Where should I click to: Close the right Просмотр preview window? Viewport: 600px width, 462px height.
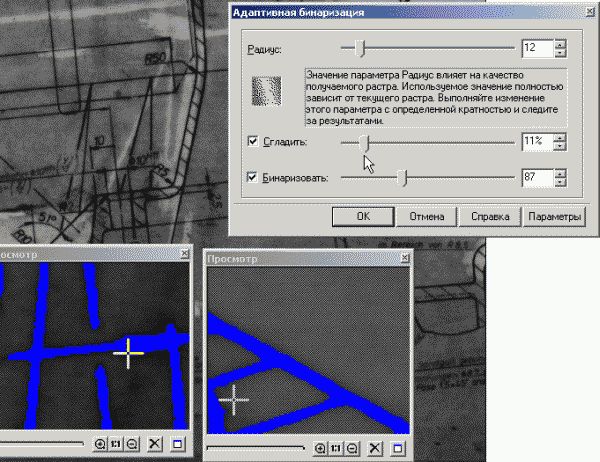point(404,258)
